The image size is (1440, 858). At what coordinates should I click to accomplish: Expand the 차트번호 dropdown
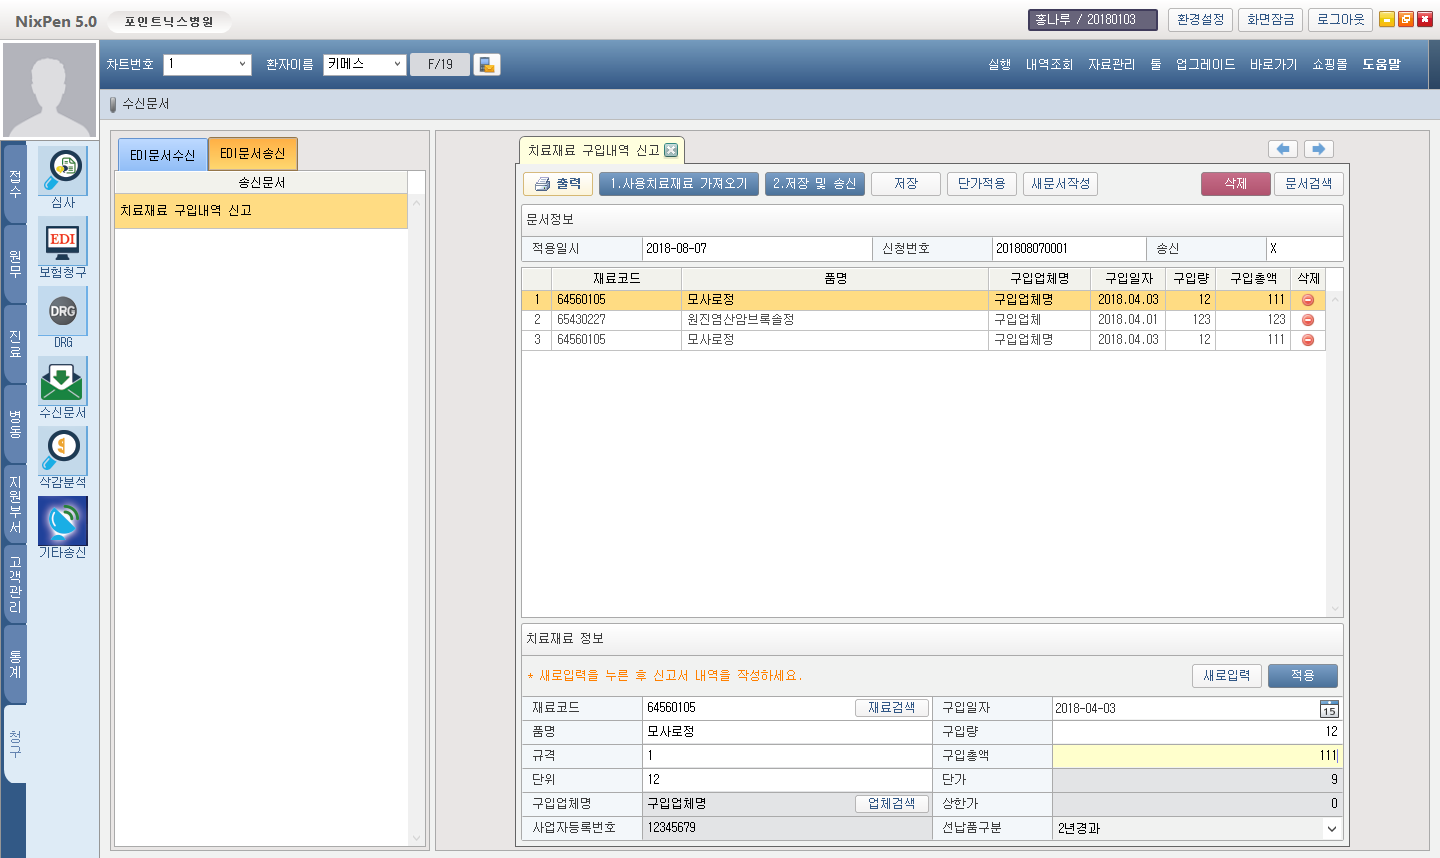coord(242,64)
